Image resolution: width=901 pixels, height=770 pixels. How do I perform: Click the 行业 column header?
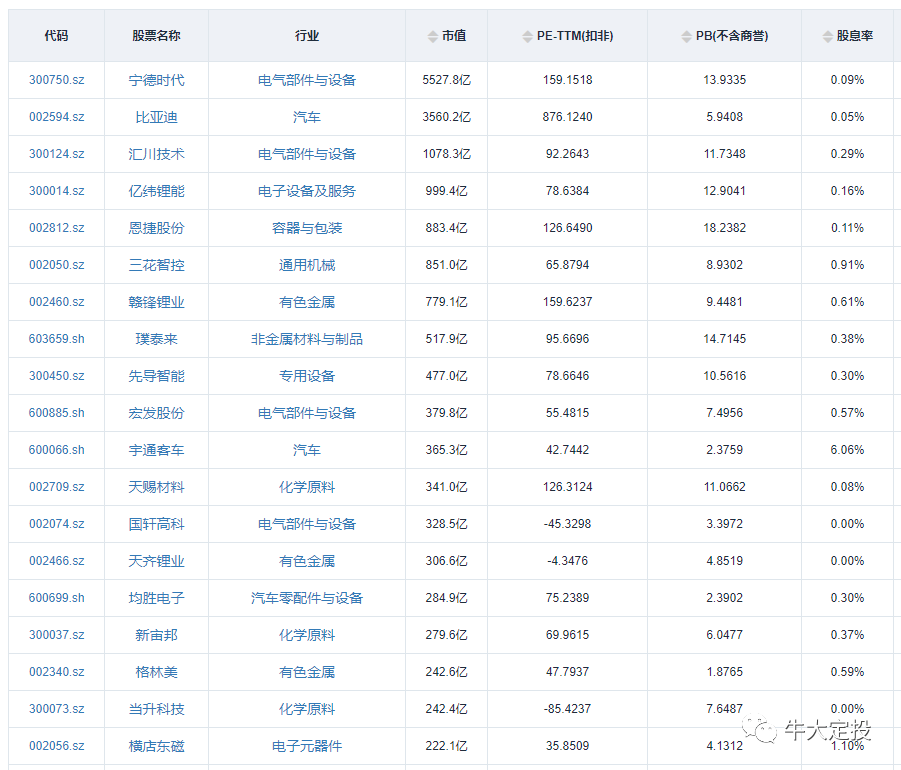click(x=307, y=36)
